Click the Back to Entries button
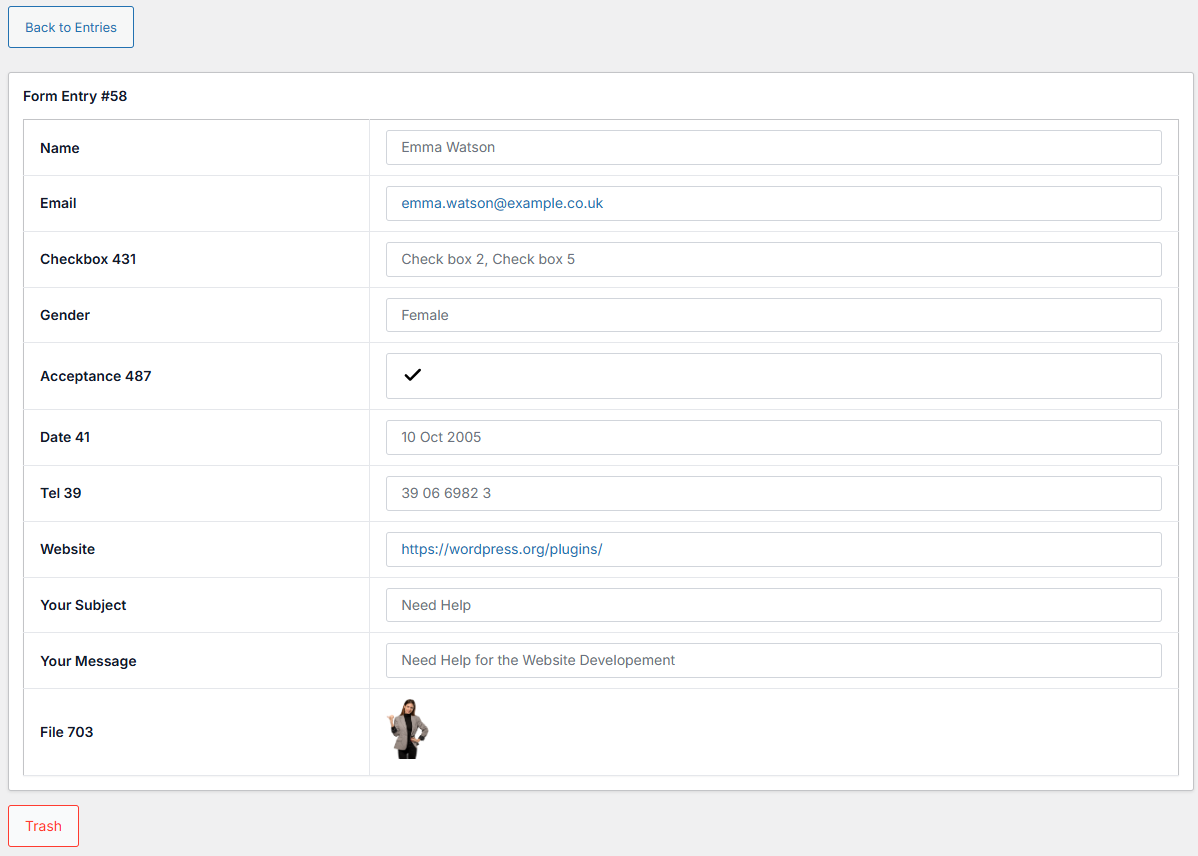 (70, 27)
